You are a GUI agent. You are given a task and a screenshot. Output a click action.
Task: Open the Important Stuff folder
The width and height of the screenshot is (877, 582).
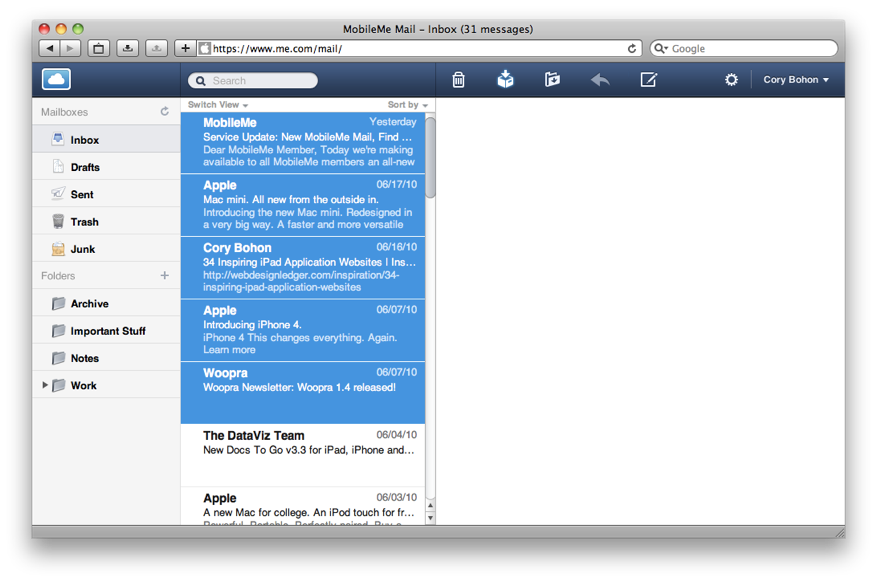106,330
